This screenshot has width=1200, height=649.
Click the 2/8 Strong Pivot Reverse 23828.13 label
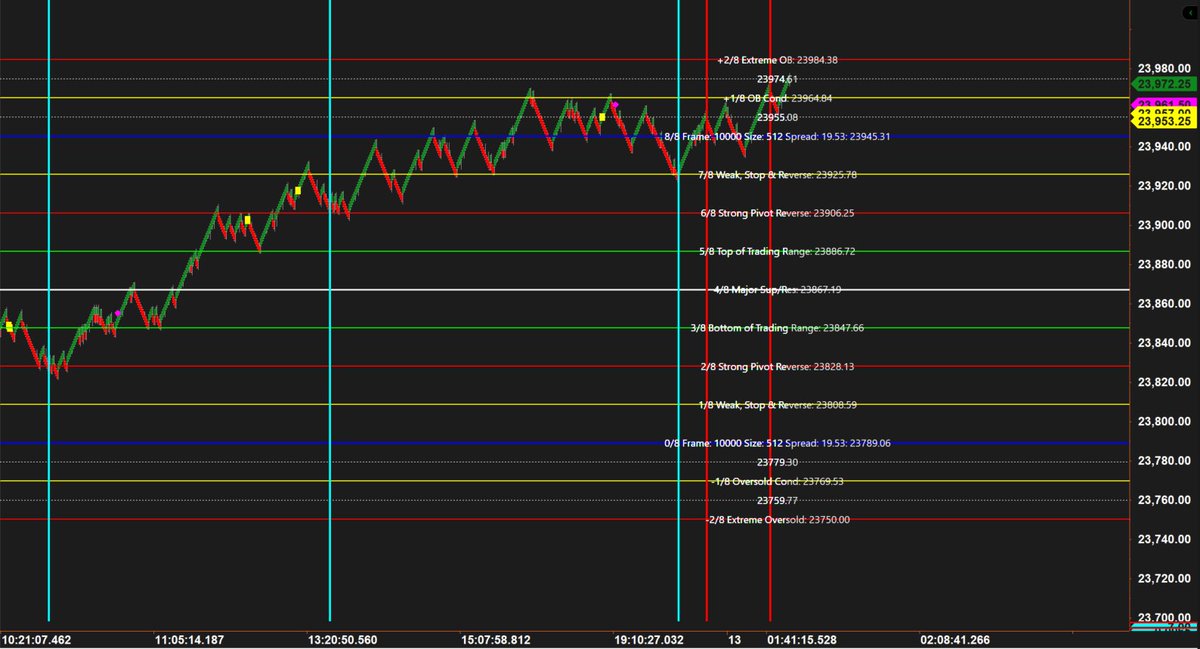[777, 367]
